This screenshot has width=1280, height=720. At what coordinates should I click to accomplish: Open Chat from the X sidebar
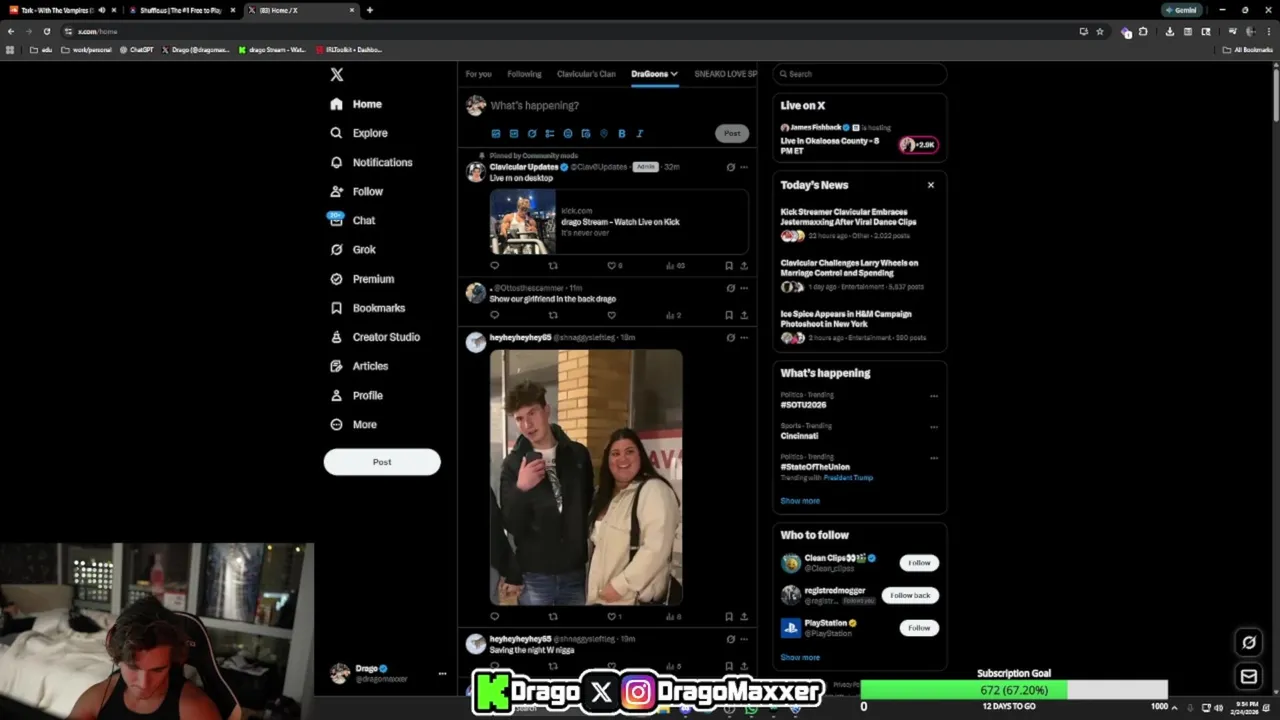tap(353, 220)
